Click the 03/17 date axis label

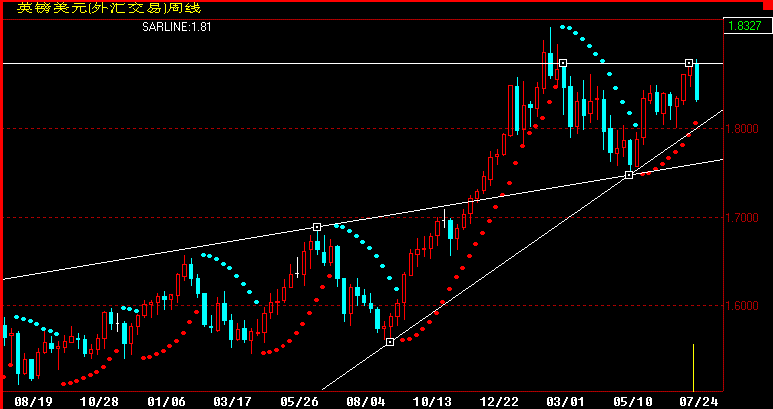tap(232, 402)
